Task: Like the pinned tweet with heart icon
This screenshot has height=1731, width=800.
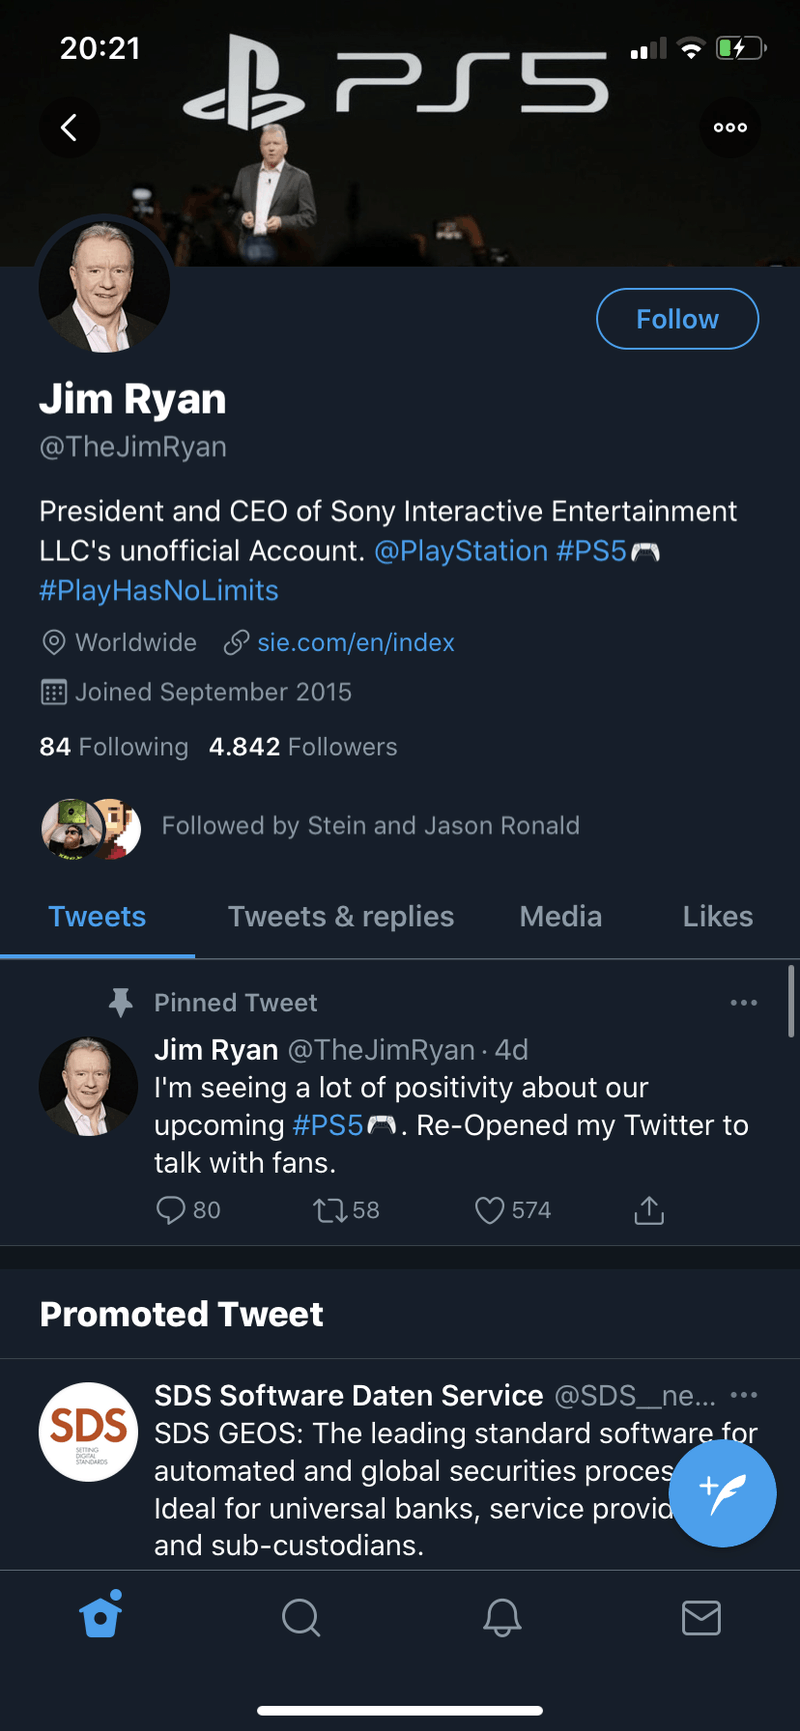Action: click(489, 1211)
